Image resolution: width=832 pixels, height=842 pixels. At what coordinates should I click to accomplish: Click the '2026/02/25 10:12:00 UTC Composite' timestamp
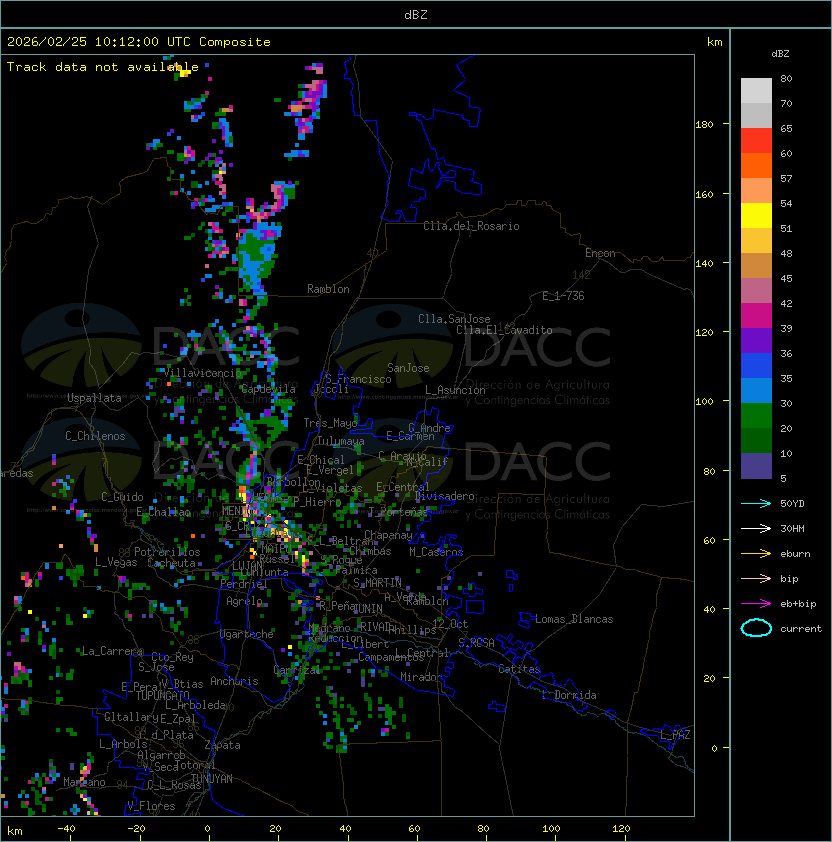click(x=139, y=42)
